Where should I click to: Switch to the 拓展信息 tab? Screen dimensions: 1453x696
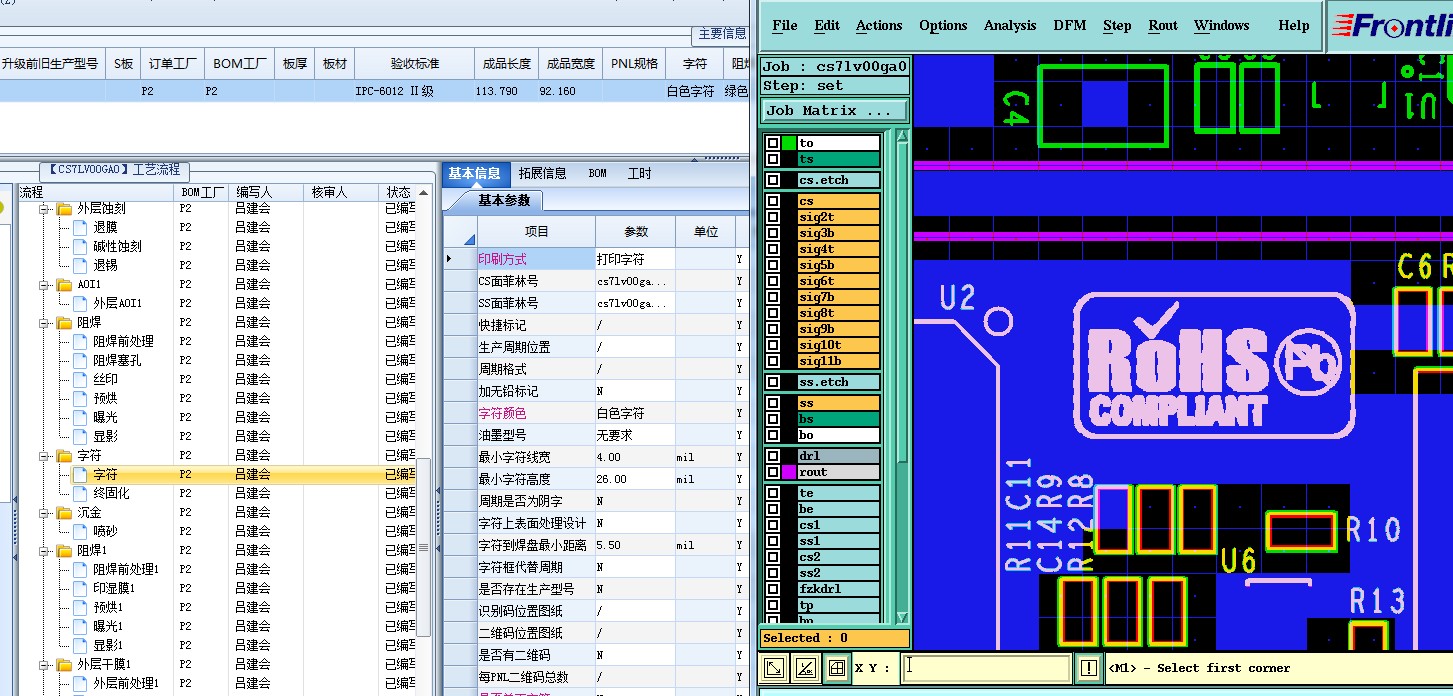point(543,174)
